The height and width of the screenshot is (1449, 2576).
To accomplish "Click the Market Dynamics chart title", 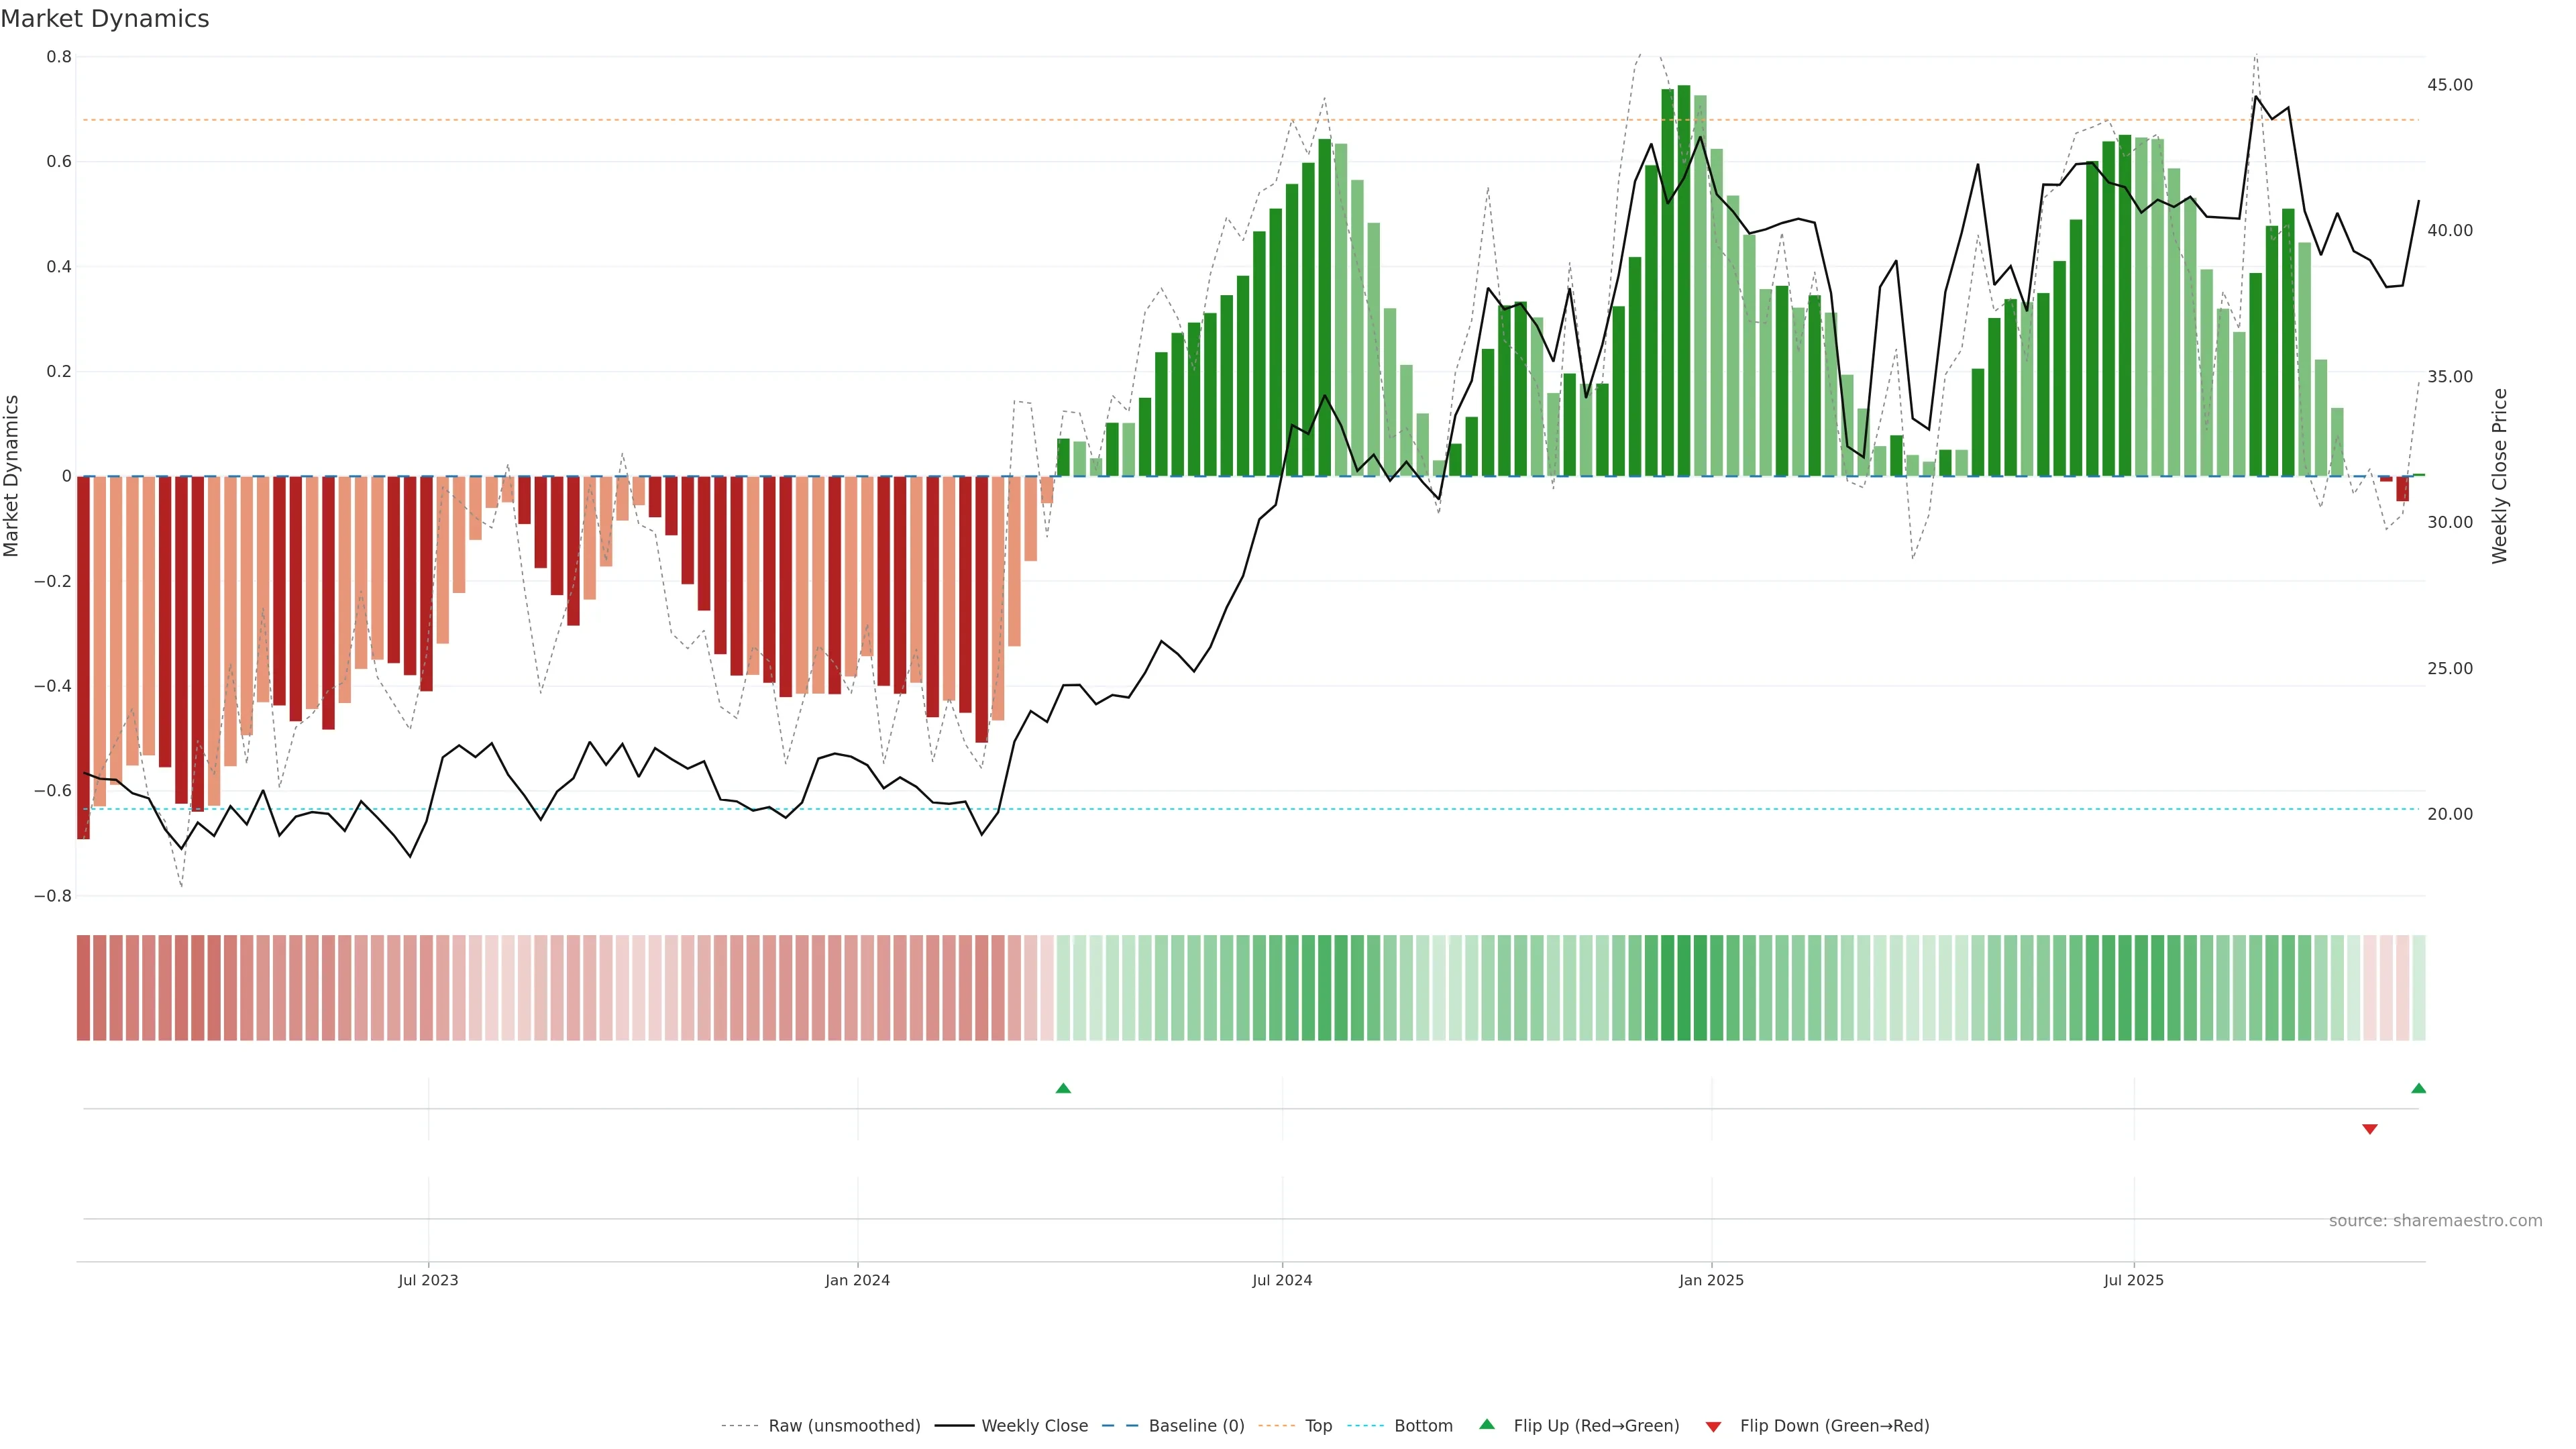I will [105, 19].
